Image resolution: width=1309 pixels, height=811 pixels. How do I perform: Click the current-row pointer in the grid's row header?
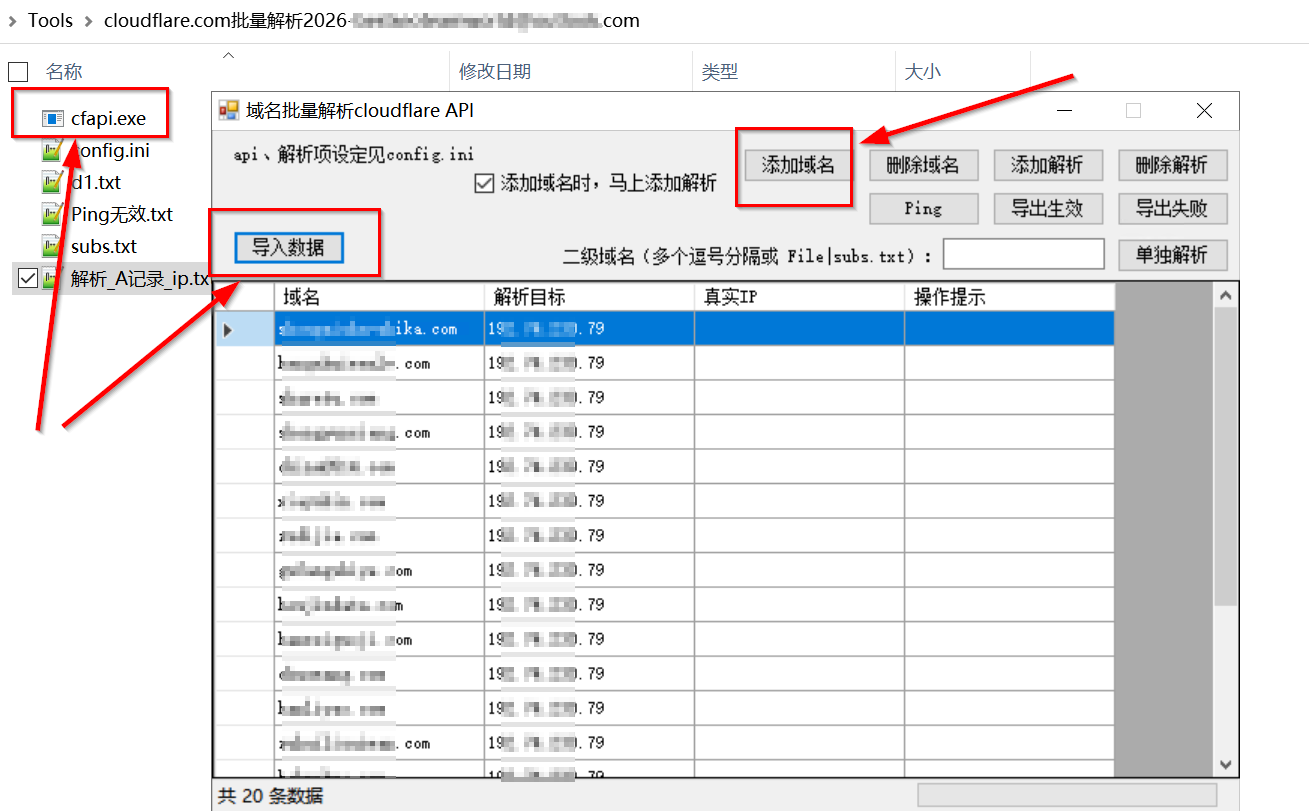[x=228, y=329]
